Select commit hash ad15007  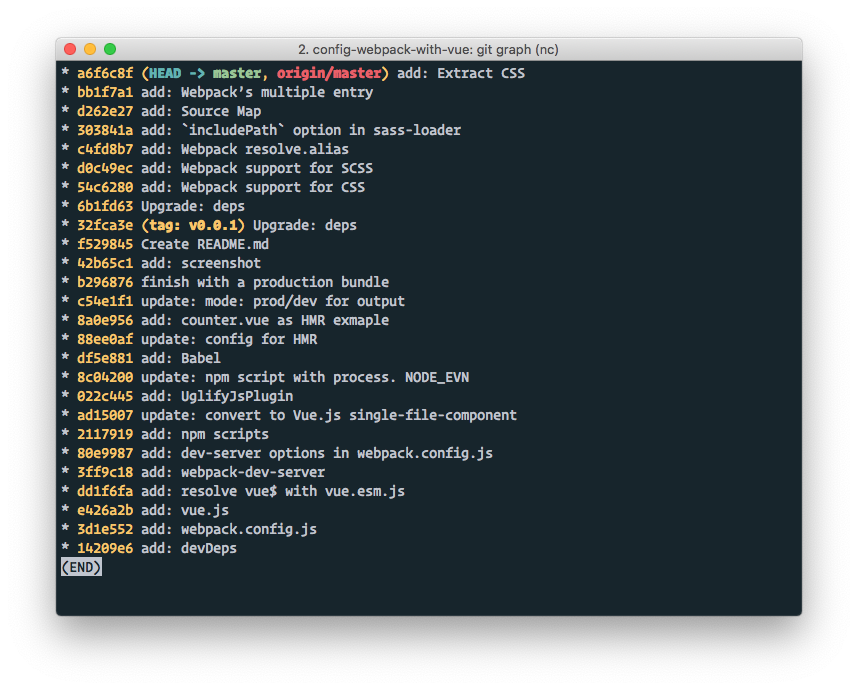(x=105, y=415)
